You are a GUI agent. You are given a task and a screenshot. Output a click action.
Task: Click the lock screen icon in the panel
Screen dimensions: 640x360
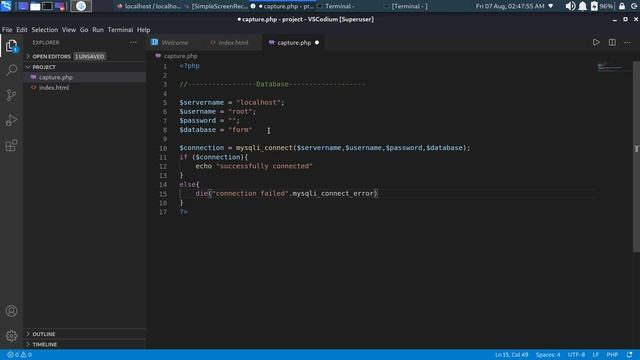(622, 6)
